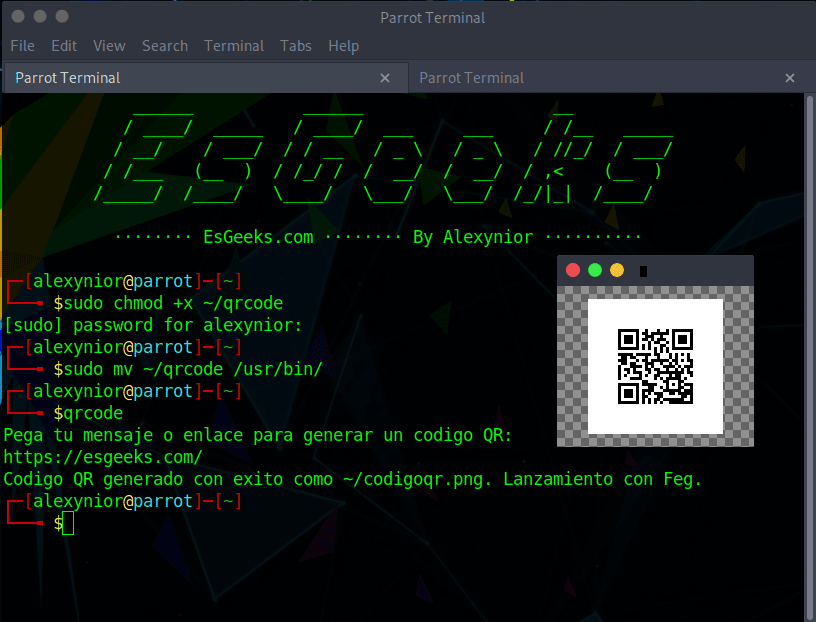The width and height of the screenshot is (816, 622).
Task: Select the first Parrot Terminal tab
Action: pos(70,77)
